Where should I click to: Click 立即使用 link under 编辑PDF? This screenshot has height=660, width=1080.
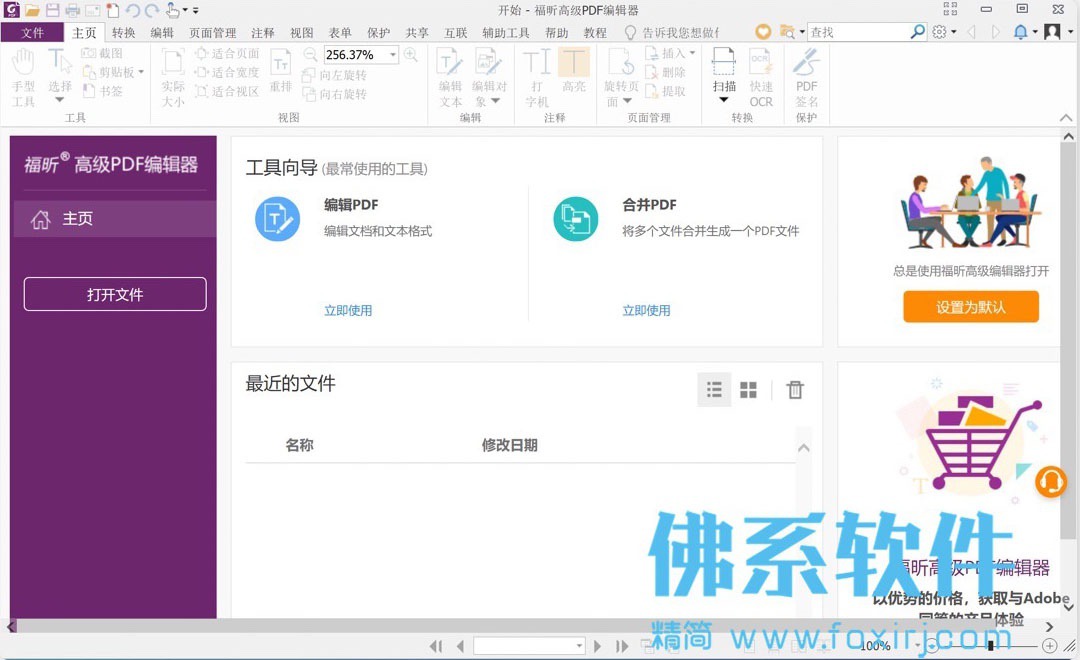click(348, 310)
